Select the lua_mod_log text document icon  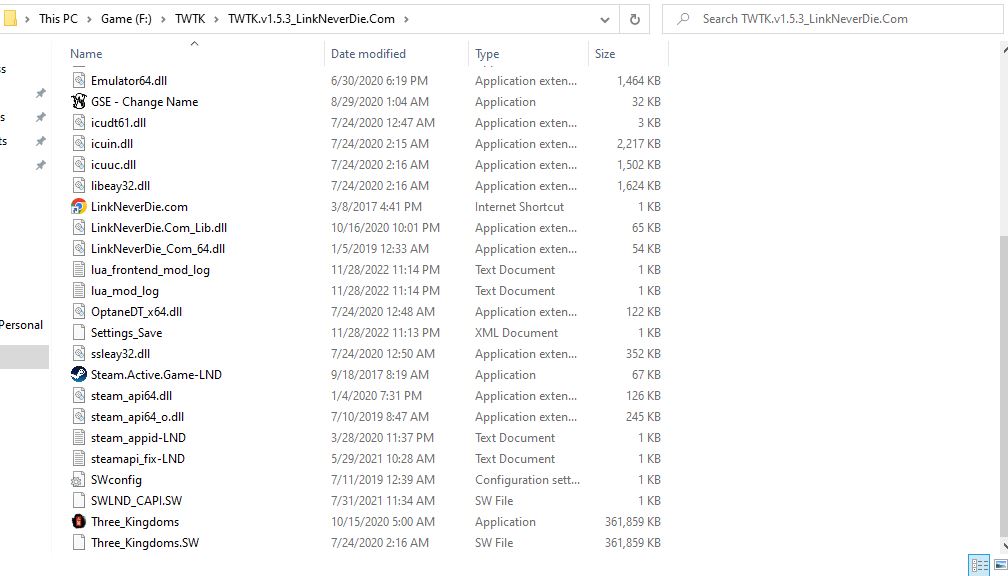[x=79, y=290]
